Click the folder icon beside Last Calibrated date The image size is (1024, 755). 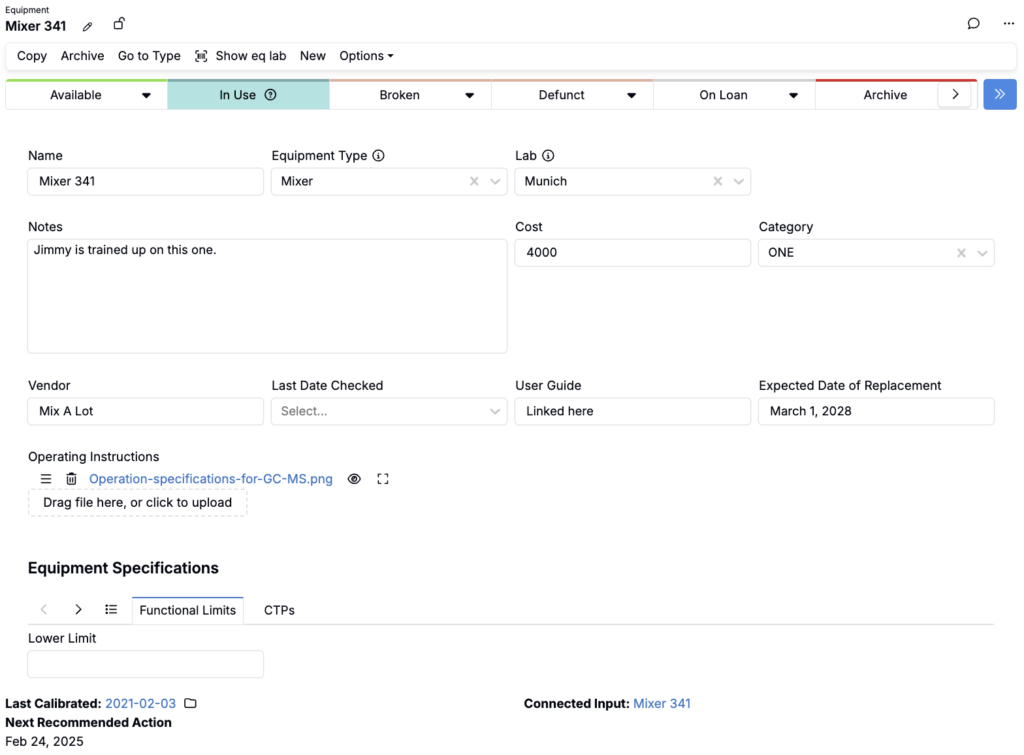[190, 703]
